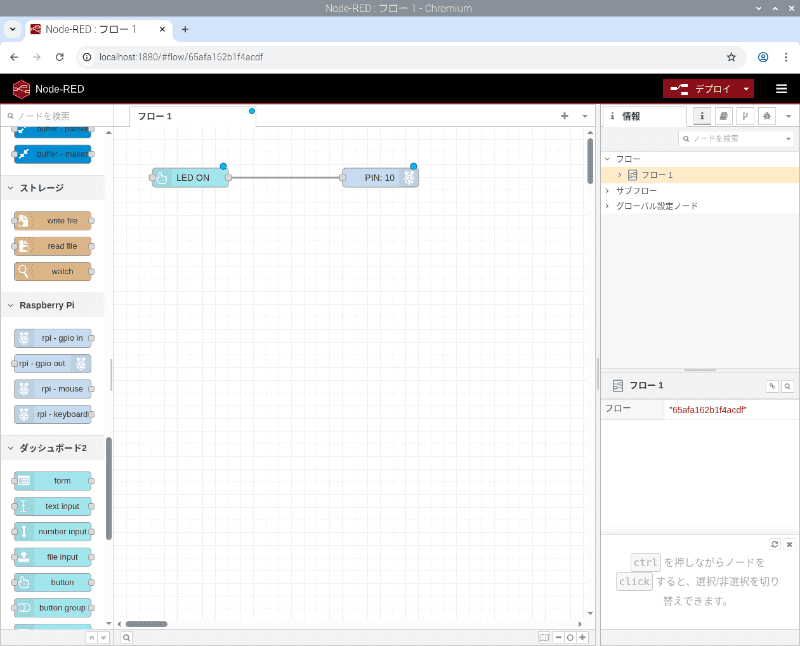This screenshot has height=646, width=800.
Task: Open the sidebar tabs dropdown arrow
Action: pos(788,116)
